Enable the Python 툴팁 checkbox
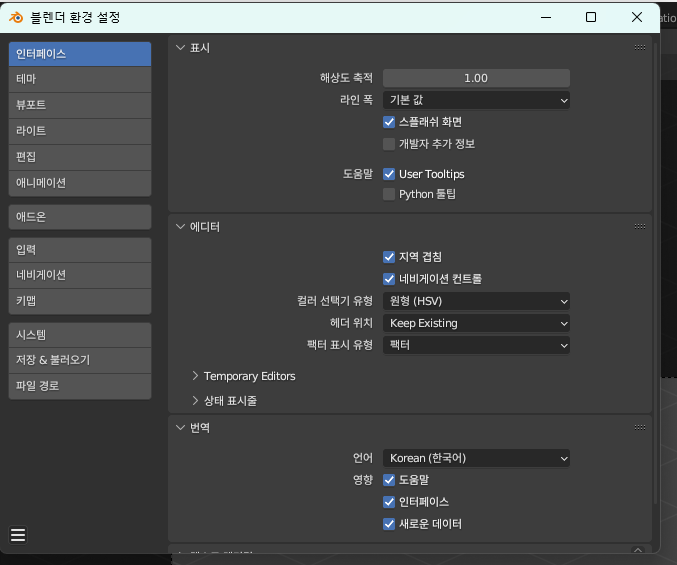This screenshot has width=677, height=565. [x=389, y=194]
